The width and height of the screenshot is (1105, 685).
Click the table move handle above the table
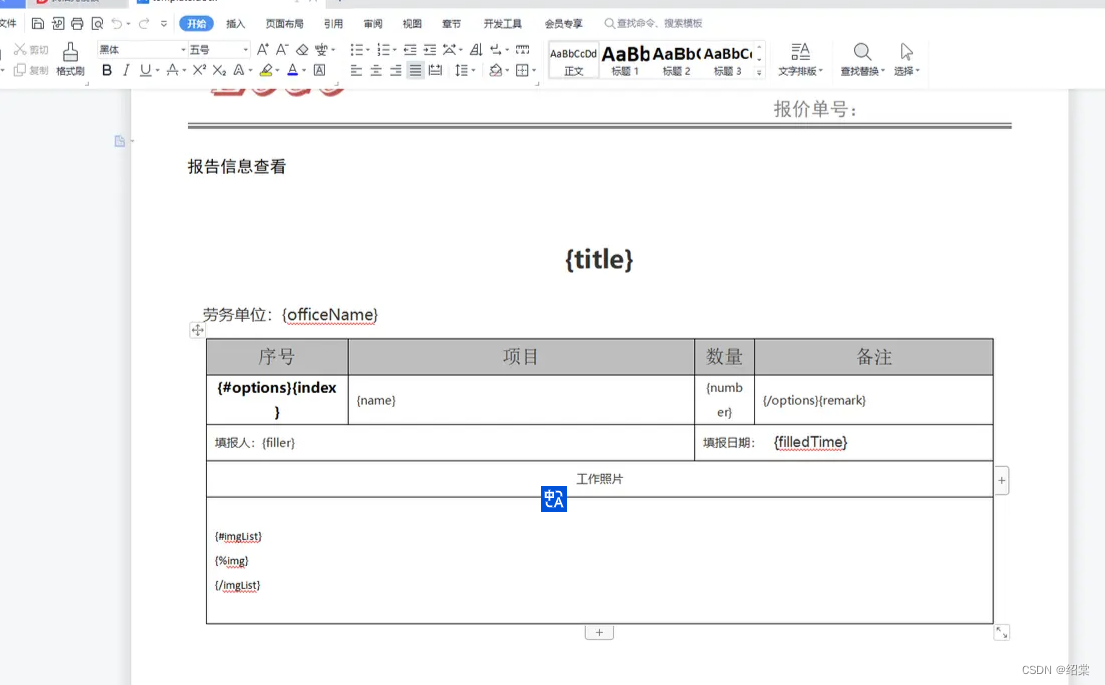[x=197, y=330]
